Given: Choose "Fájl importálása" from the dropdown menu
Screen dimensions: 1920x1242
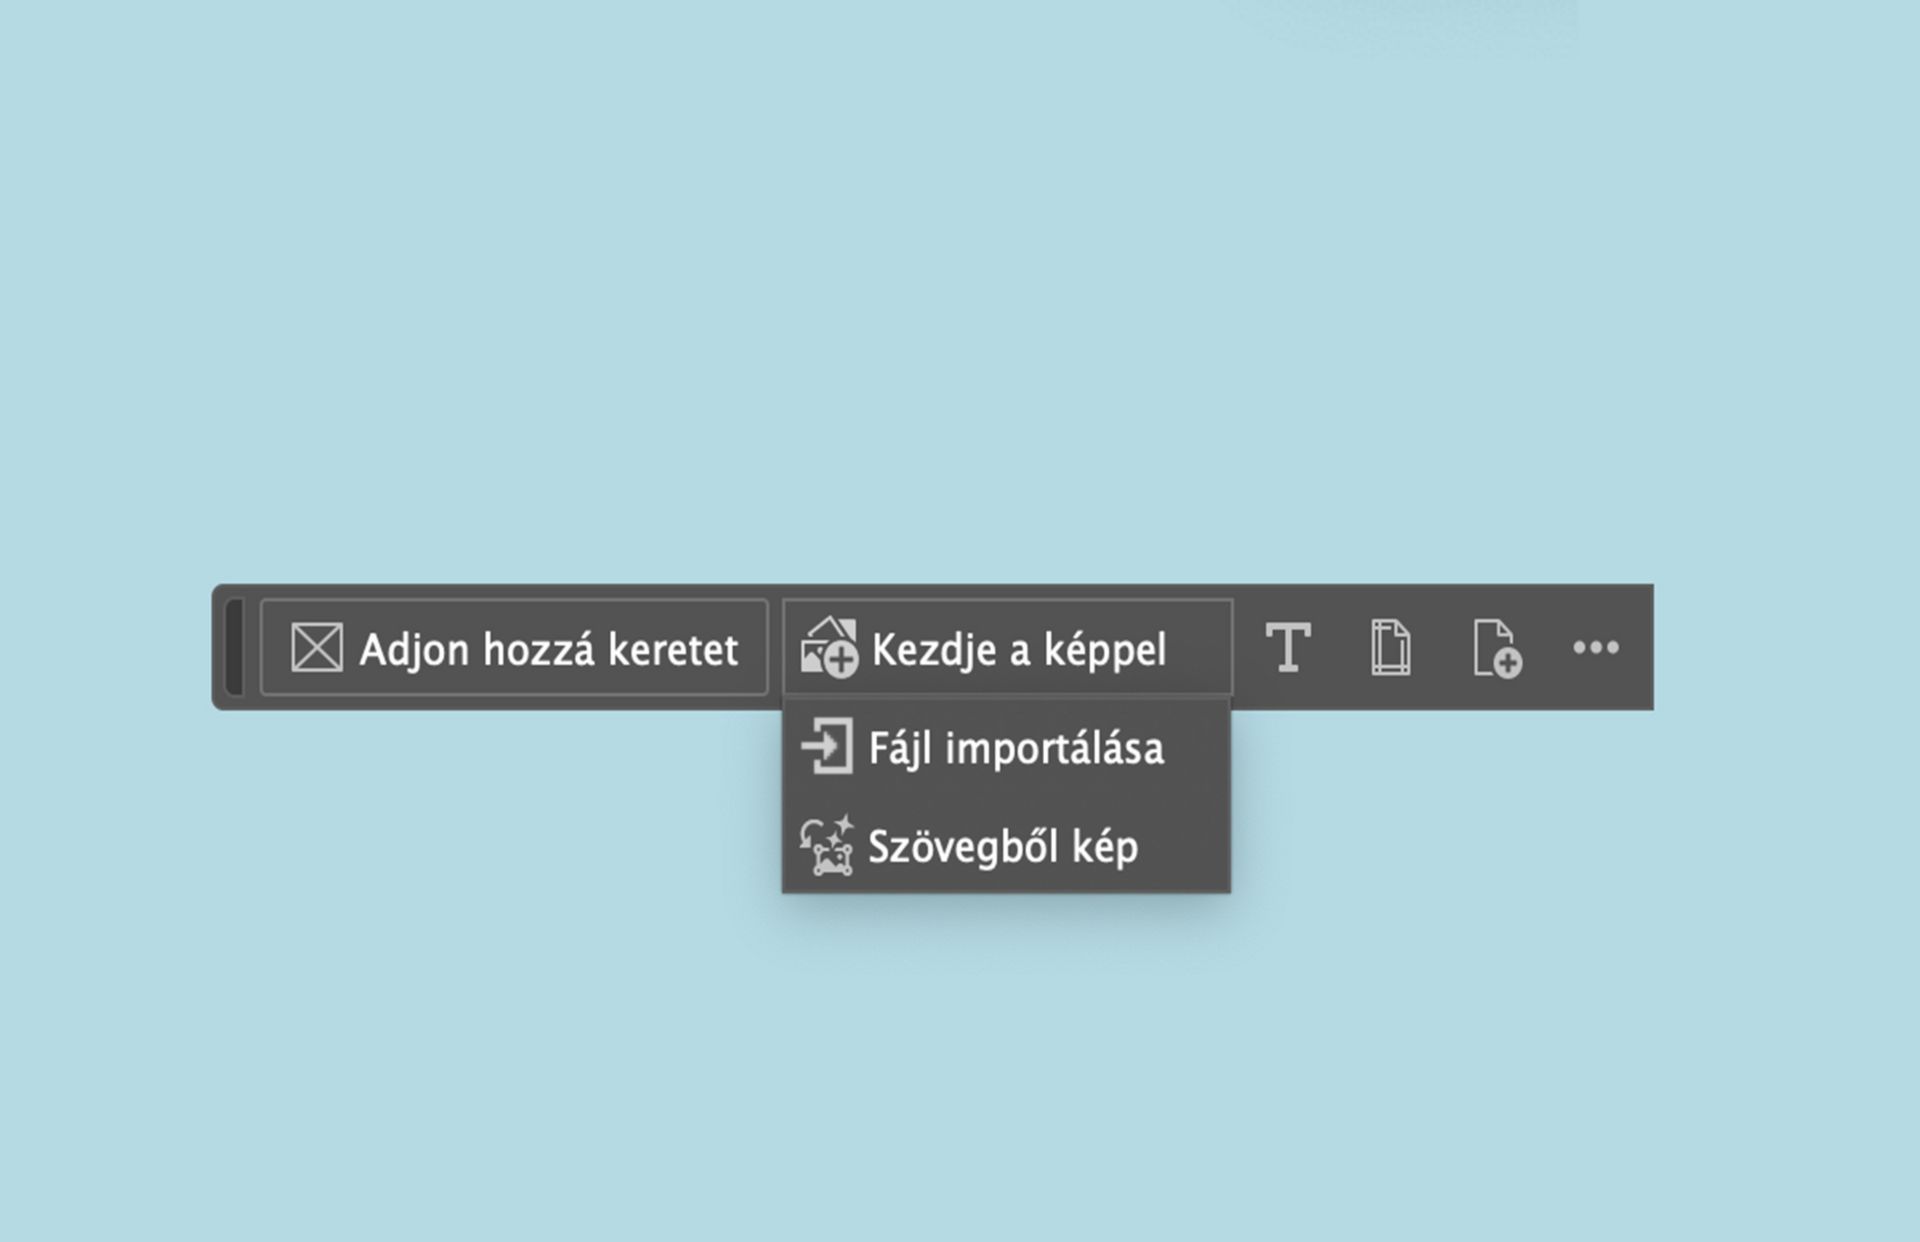Looking at the screenshot, I should (x=1015, y=748).
